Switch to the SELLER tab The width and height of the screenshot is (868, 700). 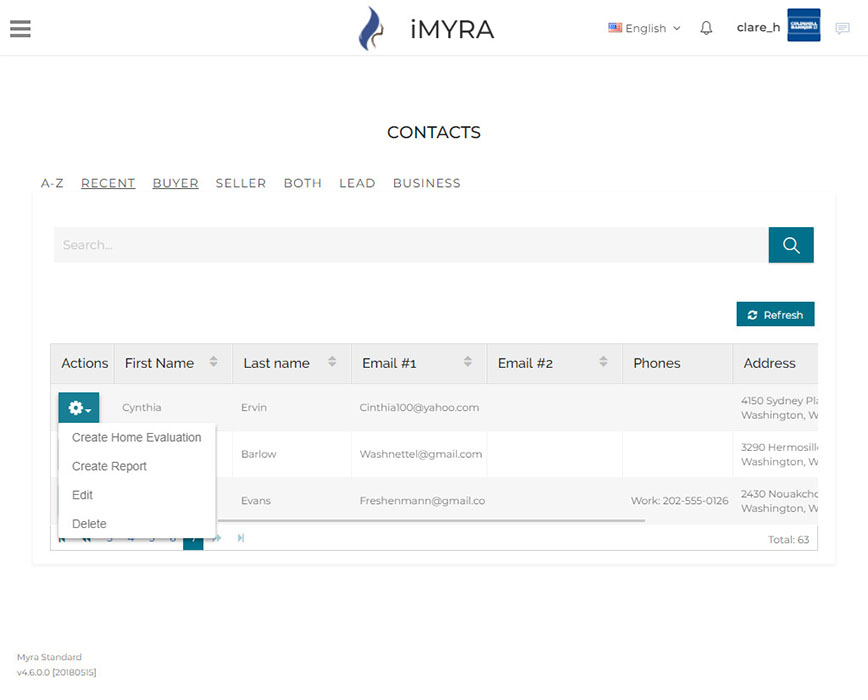pyautogui.click(x=241, y=183)
